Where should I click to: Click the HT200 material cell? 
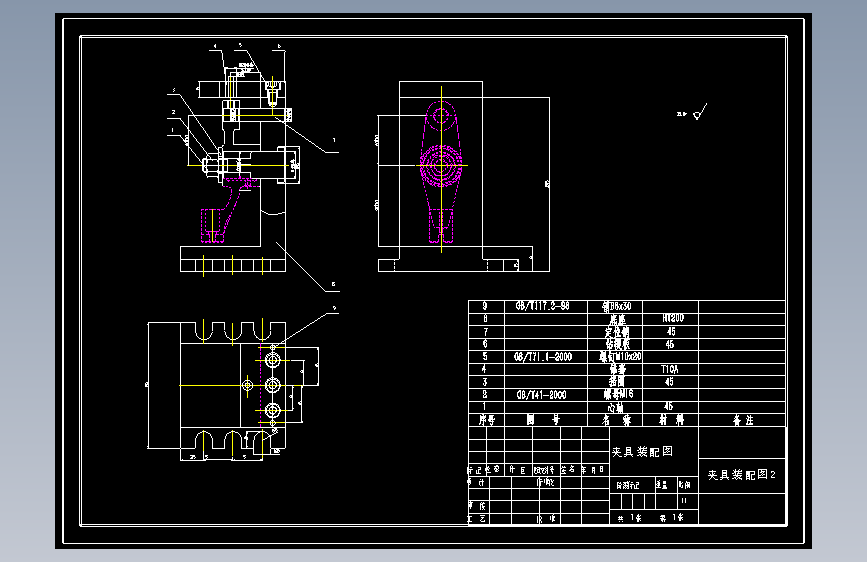(x=673, y=318)
